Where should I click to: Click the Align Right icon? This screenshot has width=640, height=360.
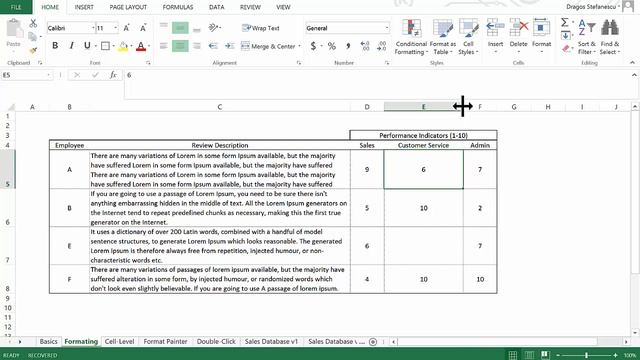197,46
